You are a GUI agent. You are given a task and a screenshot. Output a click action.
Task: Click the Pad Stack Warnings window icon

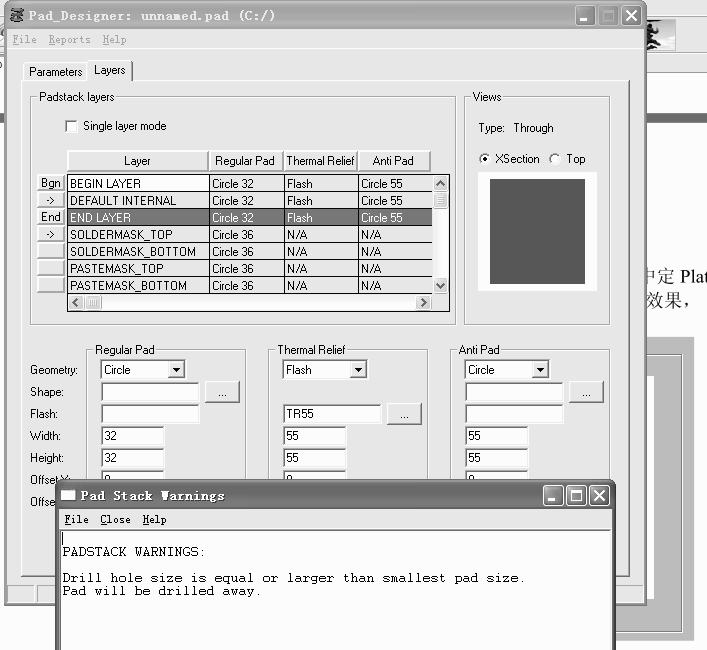pos(68,496)
